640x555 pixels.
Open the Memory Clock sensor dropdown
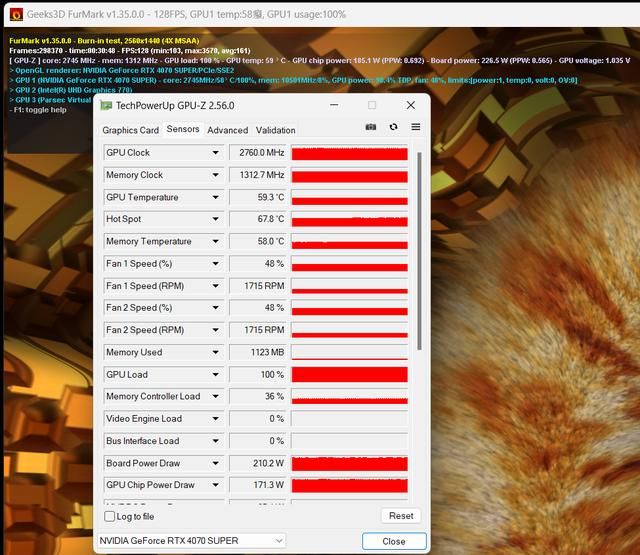(215, 175)
